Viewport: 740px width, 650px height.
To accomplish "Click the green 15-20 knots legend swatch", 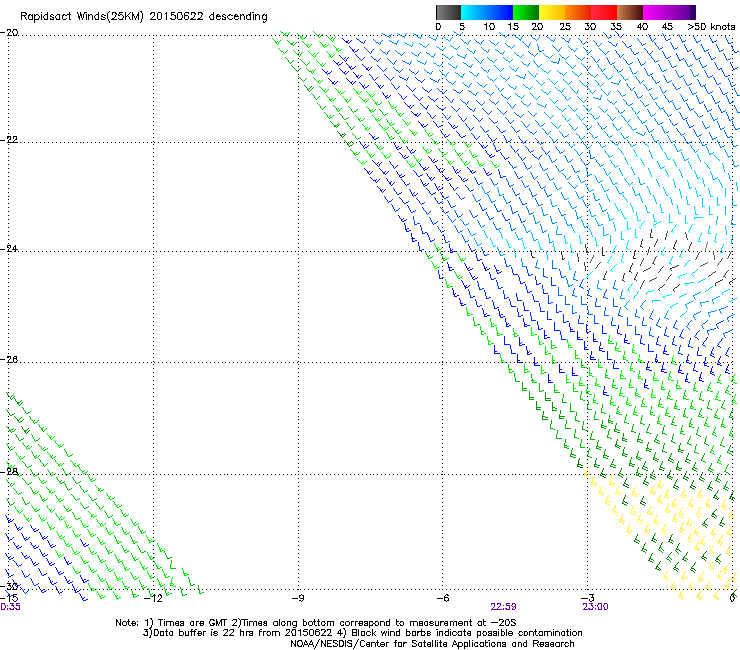I will (x=526, y=12).
